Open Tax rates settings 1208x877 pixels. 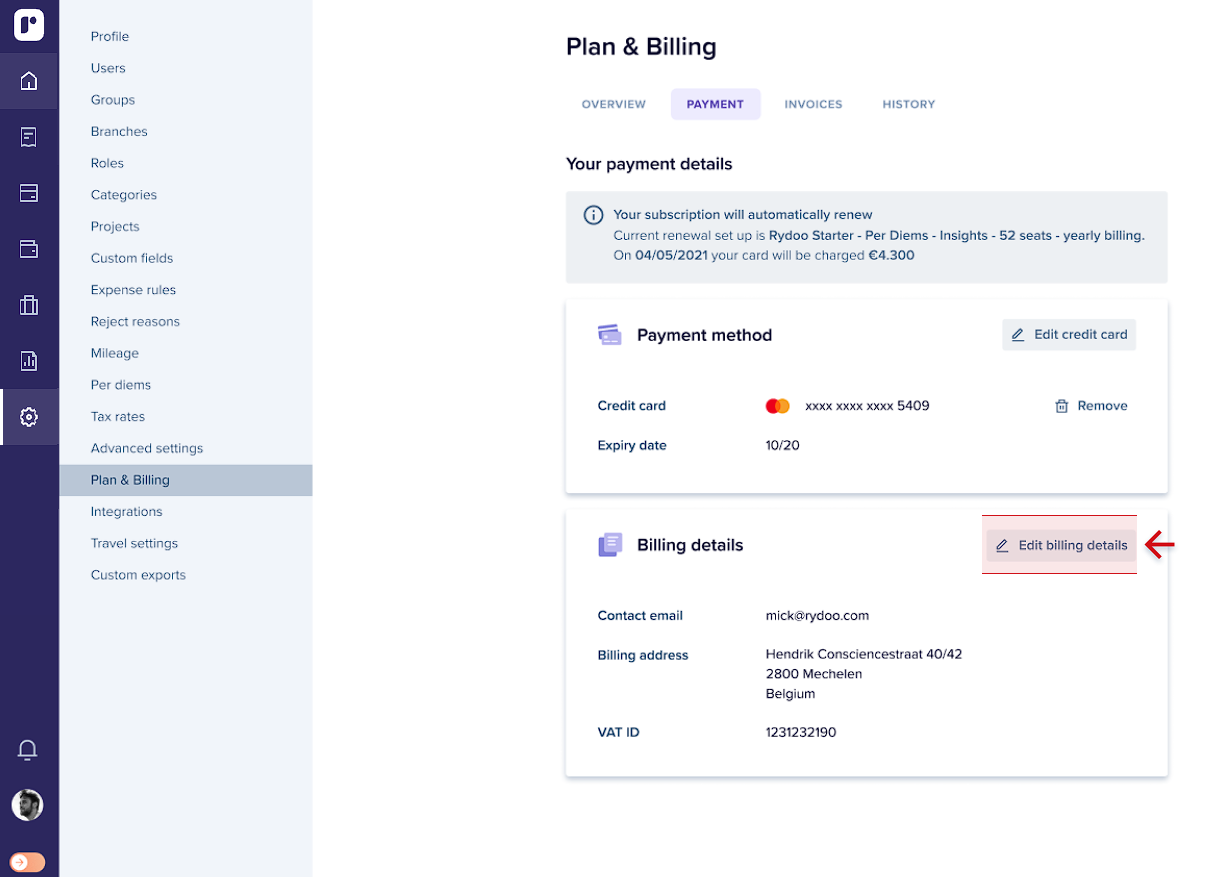pyautogui.click(x=118, y=416)
